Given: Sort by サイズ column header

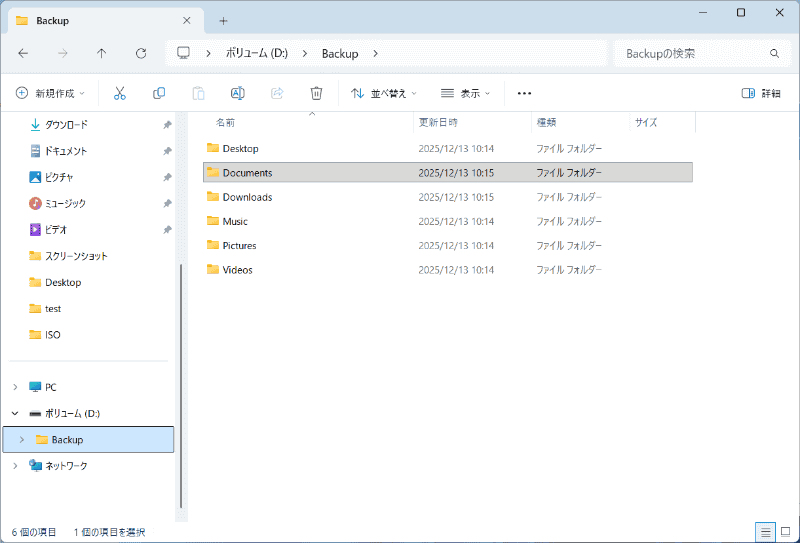Looking at the screenshot, I should pyautogui.click(x=646, y=122).
